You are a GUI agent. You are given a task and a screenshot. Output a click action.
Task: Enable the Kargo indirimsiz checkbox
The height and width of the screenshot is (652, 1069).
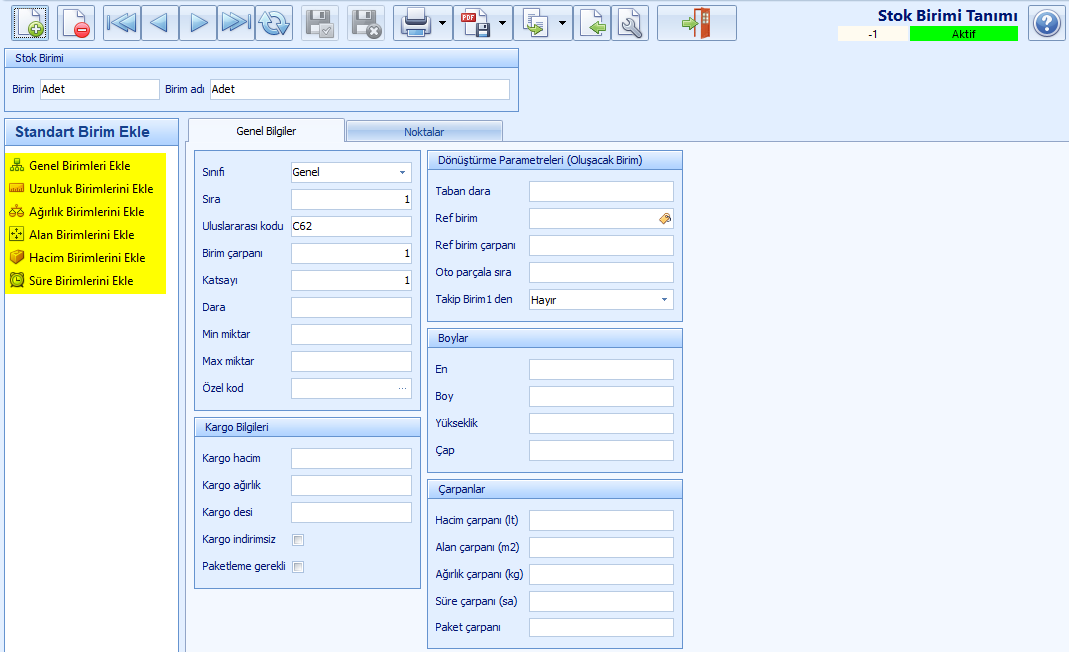pyautogui.click(x=298, y=540)
